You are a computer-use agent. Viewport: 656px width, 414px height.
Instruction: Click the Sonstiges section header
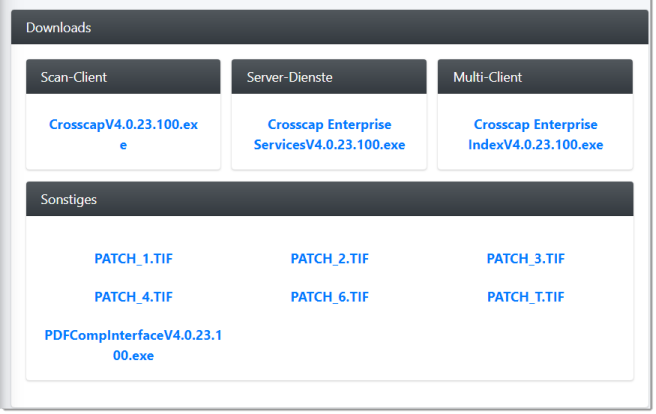tap(329, 199)
